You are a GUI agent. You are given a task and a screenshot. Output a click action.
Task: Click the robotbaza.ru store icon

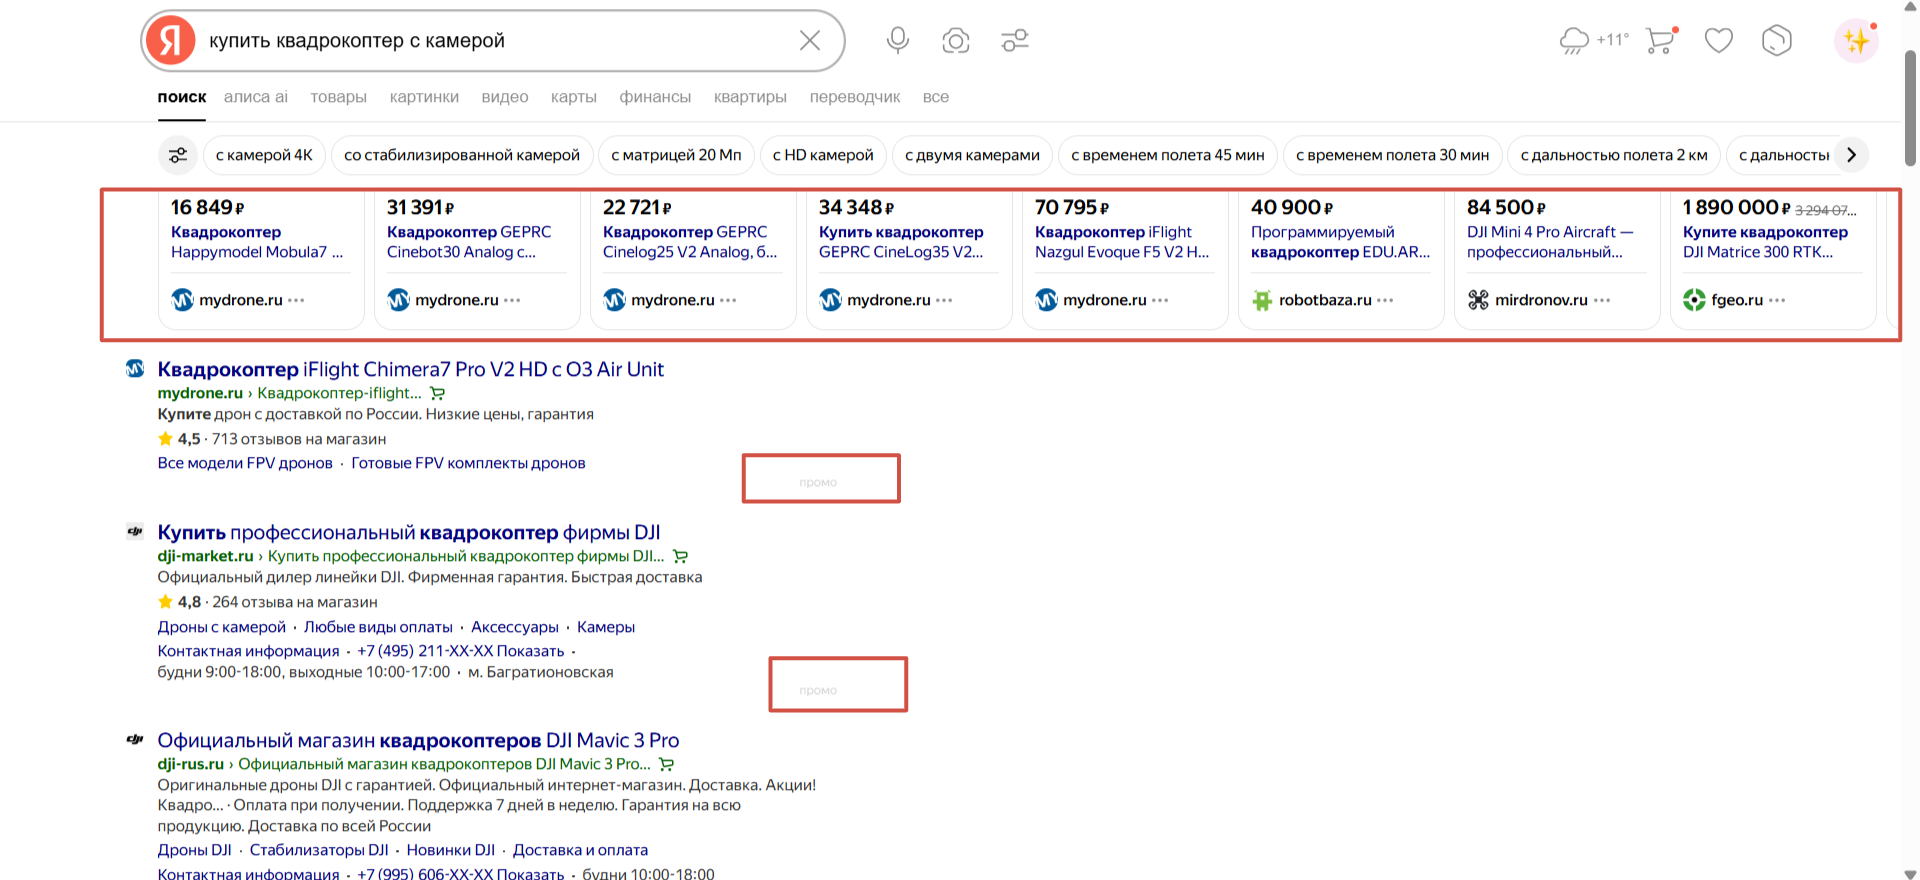(x=1262, y=300)
